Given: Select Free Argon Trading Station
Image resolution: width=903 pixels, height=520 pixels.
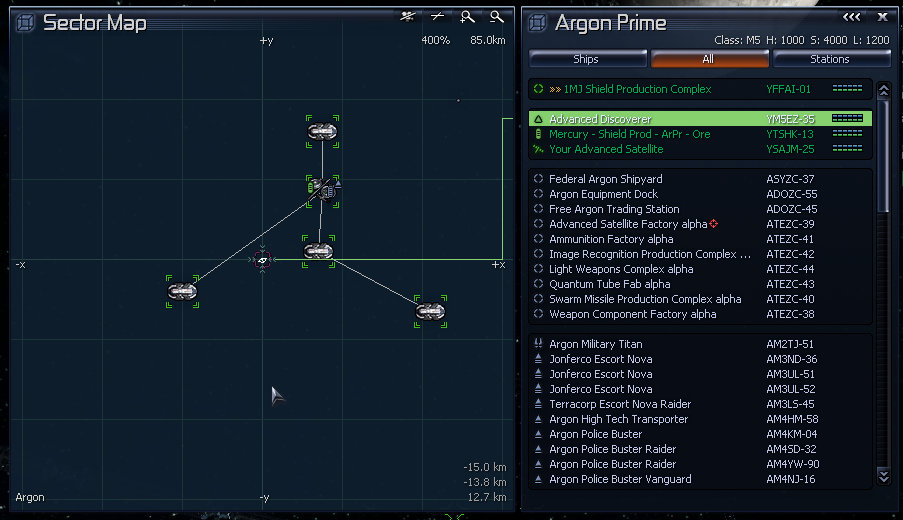Looking at the screenshot, I should [700, 209].
